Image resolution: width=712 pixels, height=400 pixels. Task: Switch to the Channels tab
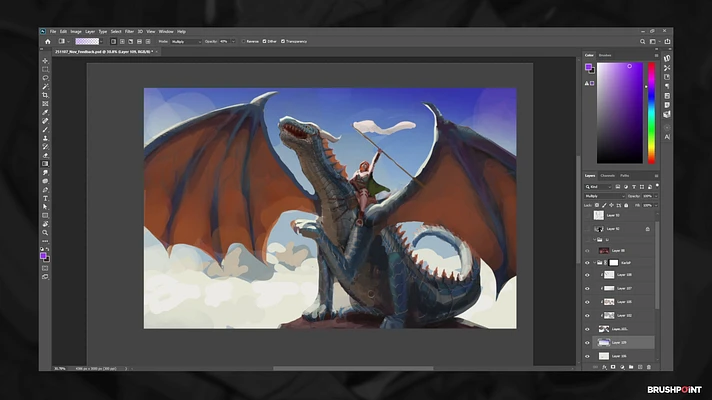coord(608,176)
